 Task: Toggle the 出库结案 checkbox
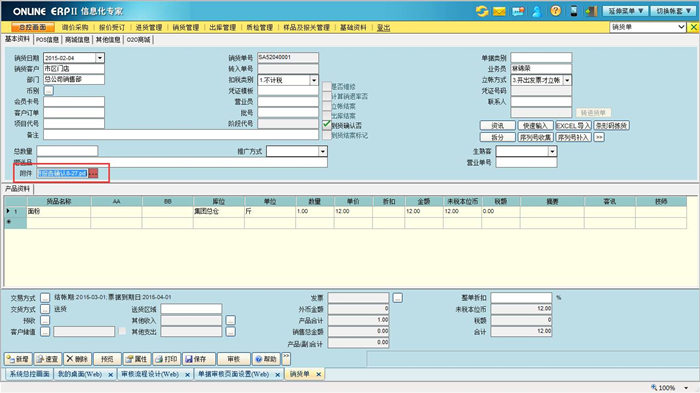tap(327, 116)
